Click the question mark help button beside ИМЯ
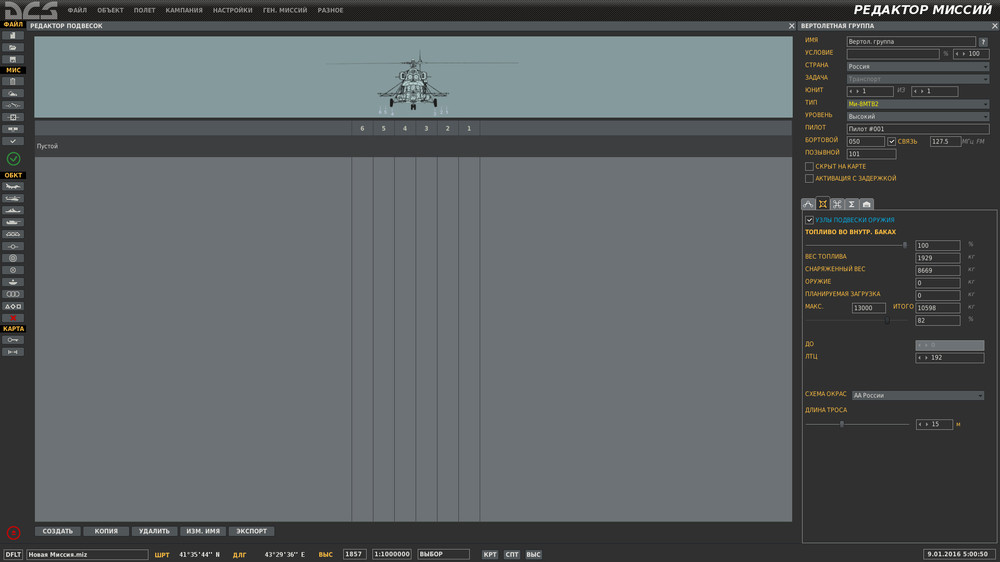Viewport: 1000px width, 562px height. click(983, 41)
